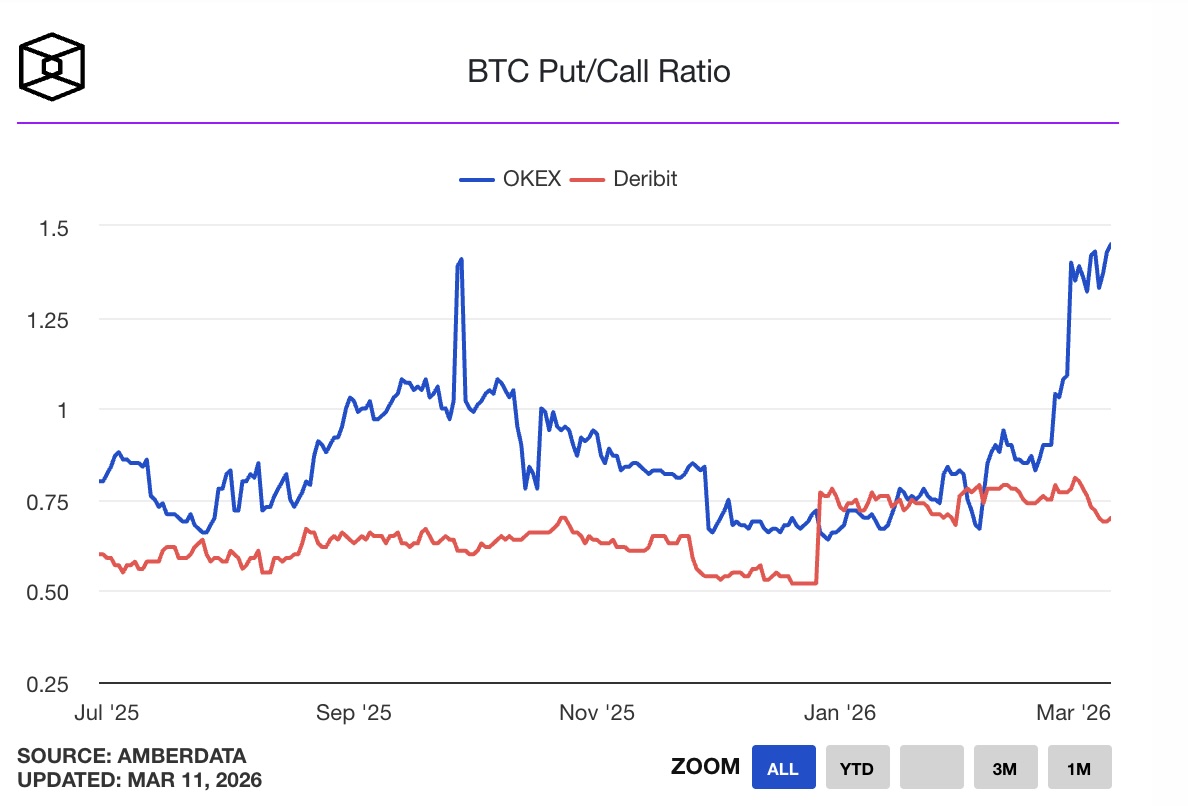Viewport: 1188px width, 806px height.
Task: Click the 1.5 value on the y-axis
Action: pos(52,229)
